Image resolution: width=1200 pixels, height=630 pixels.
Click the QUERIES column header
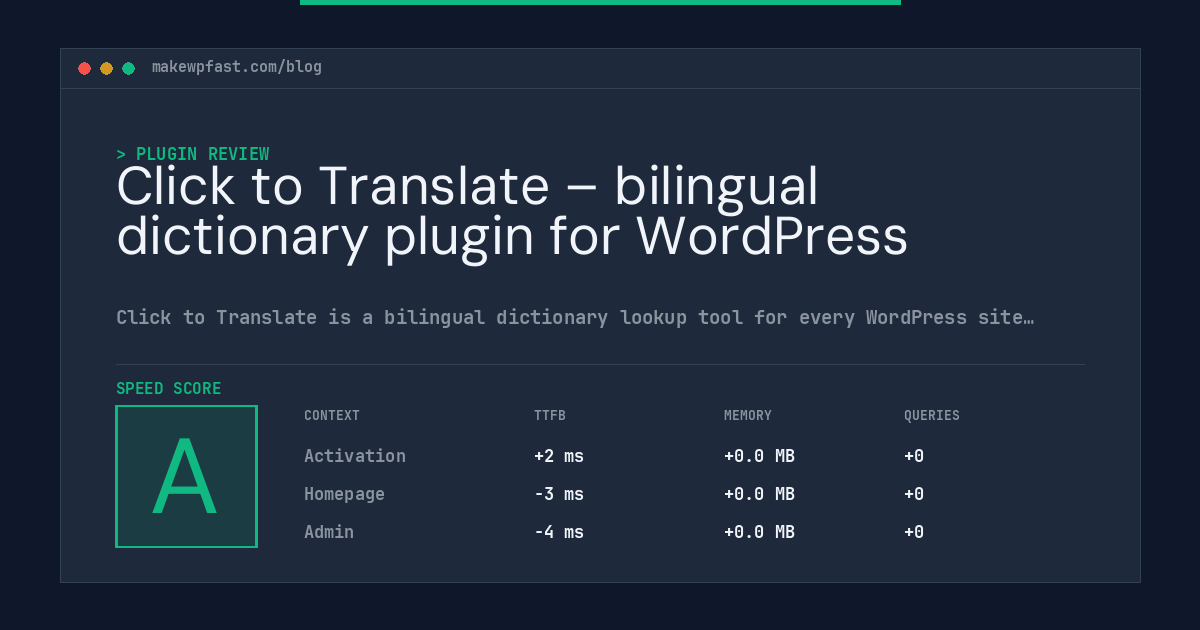coord(932,416)
